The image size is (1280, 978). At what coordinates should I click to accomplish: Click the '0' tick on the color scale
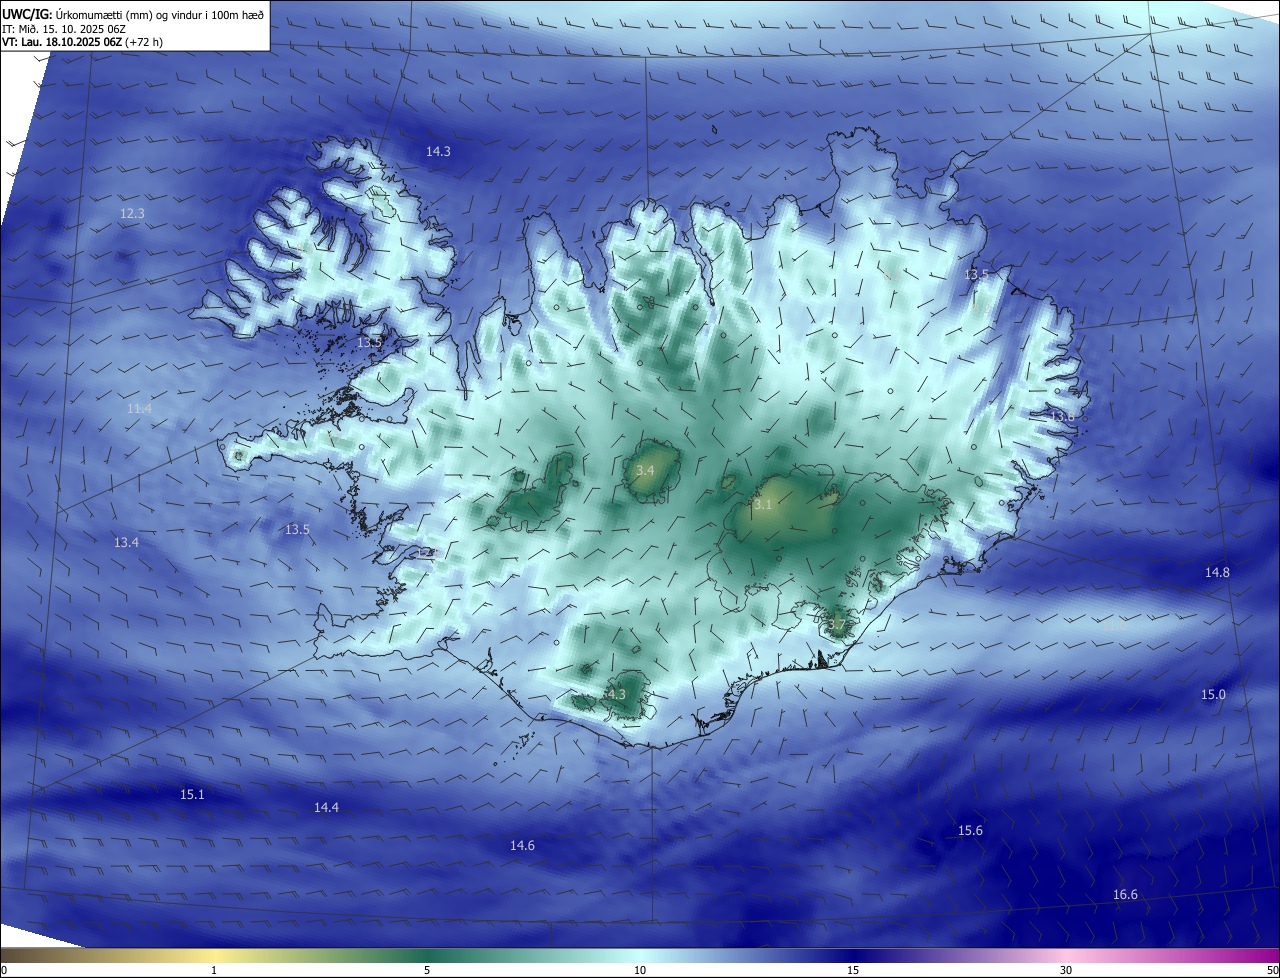pyautogui.click(x=4, y=970)
